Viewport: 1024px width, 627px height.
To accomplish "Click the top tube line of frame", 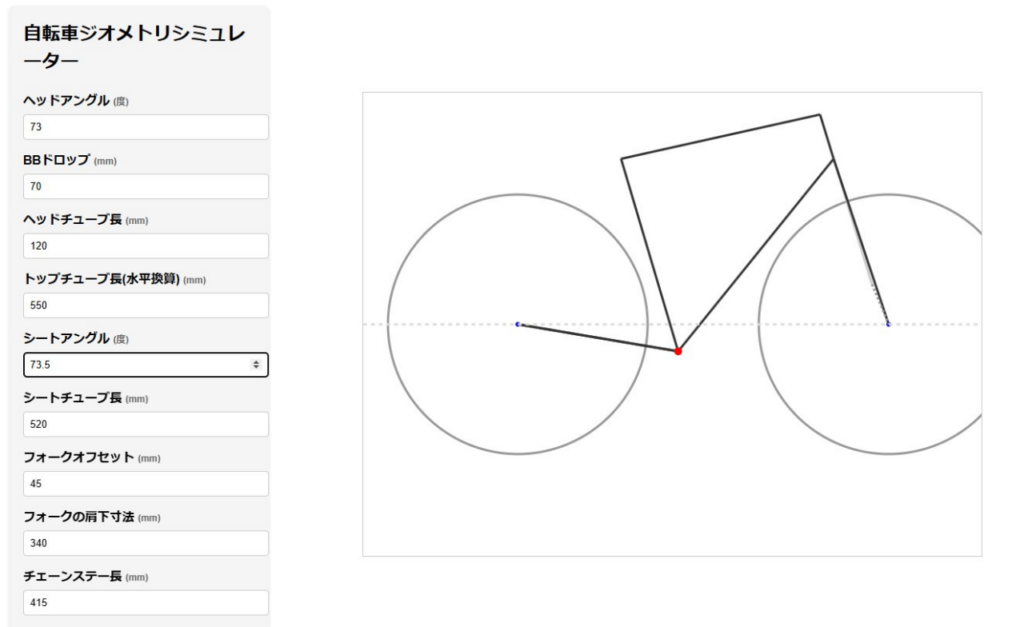I will point(720,137).
